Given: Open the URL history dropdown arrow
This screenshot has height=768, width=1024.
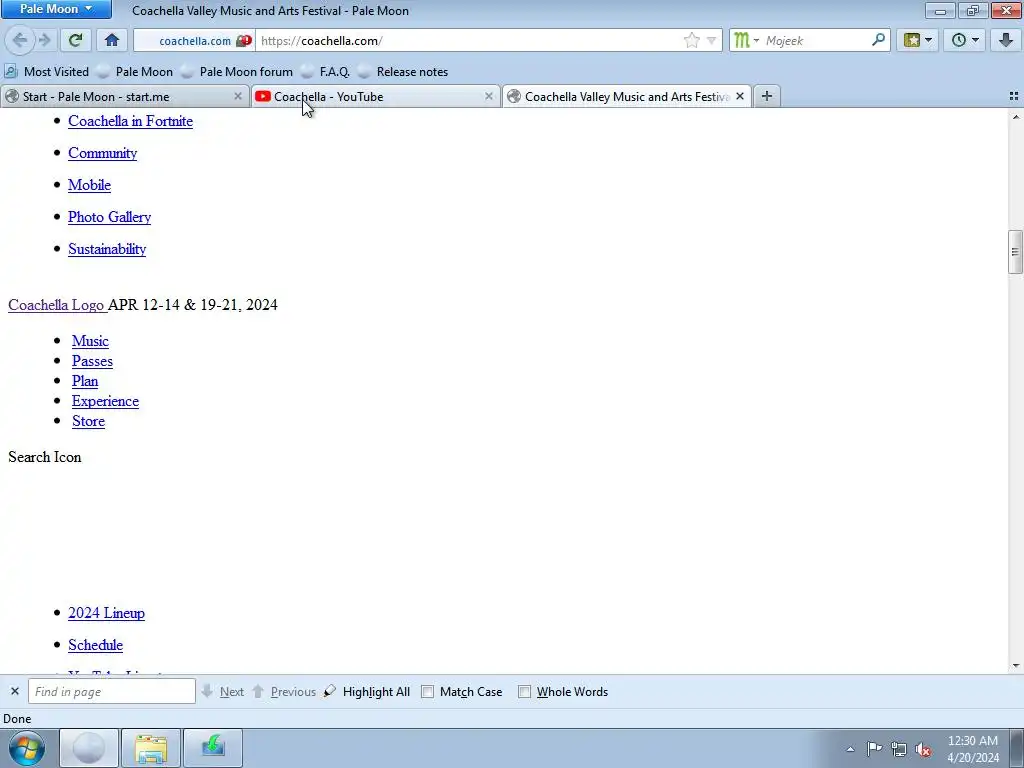Looking at the screenshot, I should [711, 40].
